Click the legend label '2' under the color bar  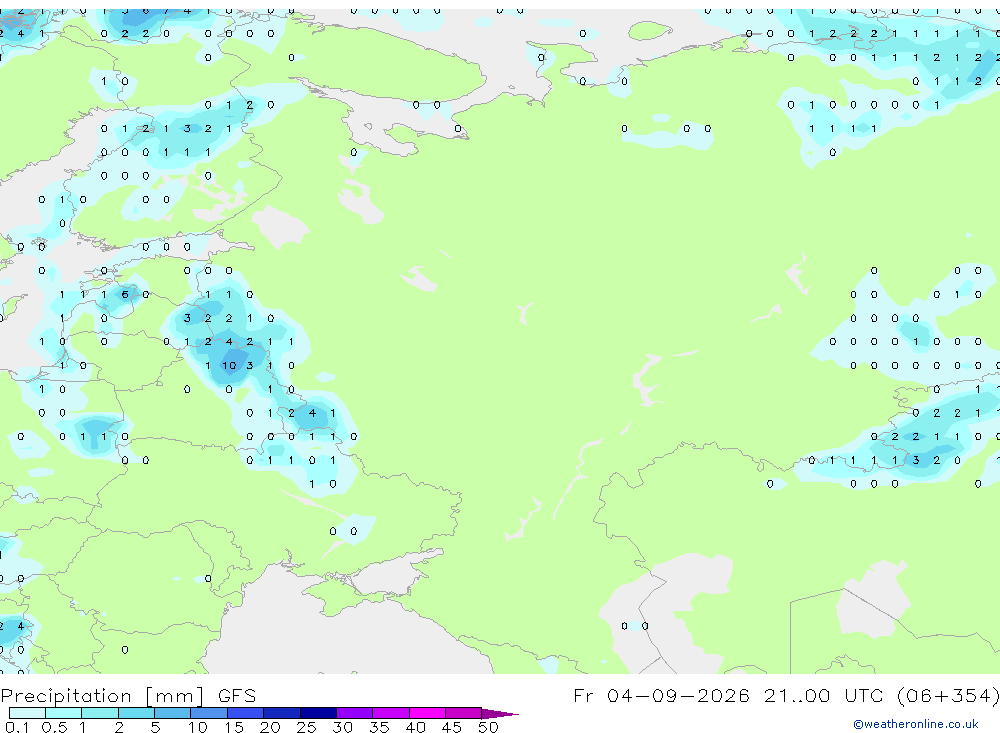tap(119, 727)
